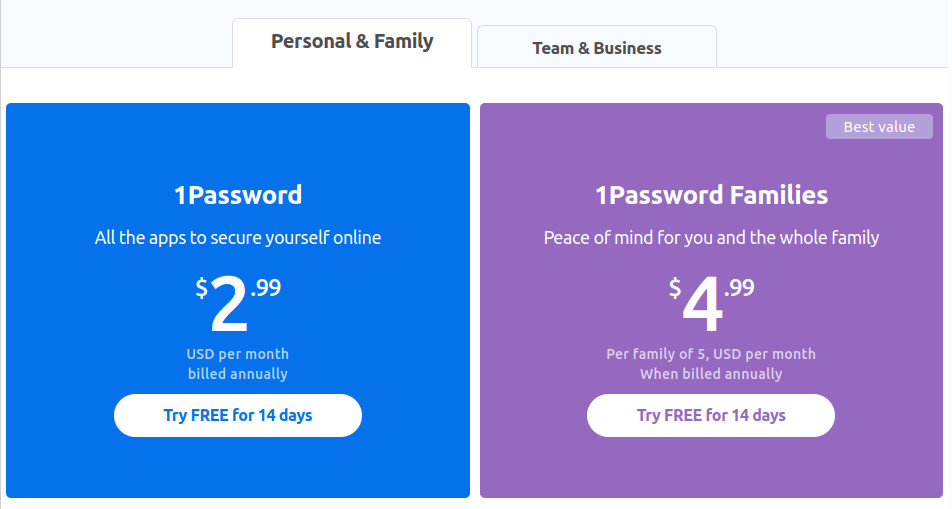Image resolution: width=952 pixels, height=509 pixels.
Task: Click 'Peace of mind for you' tagline
Action: [x=711, y=237]
